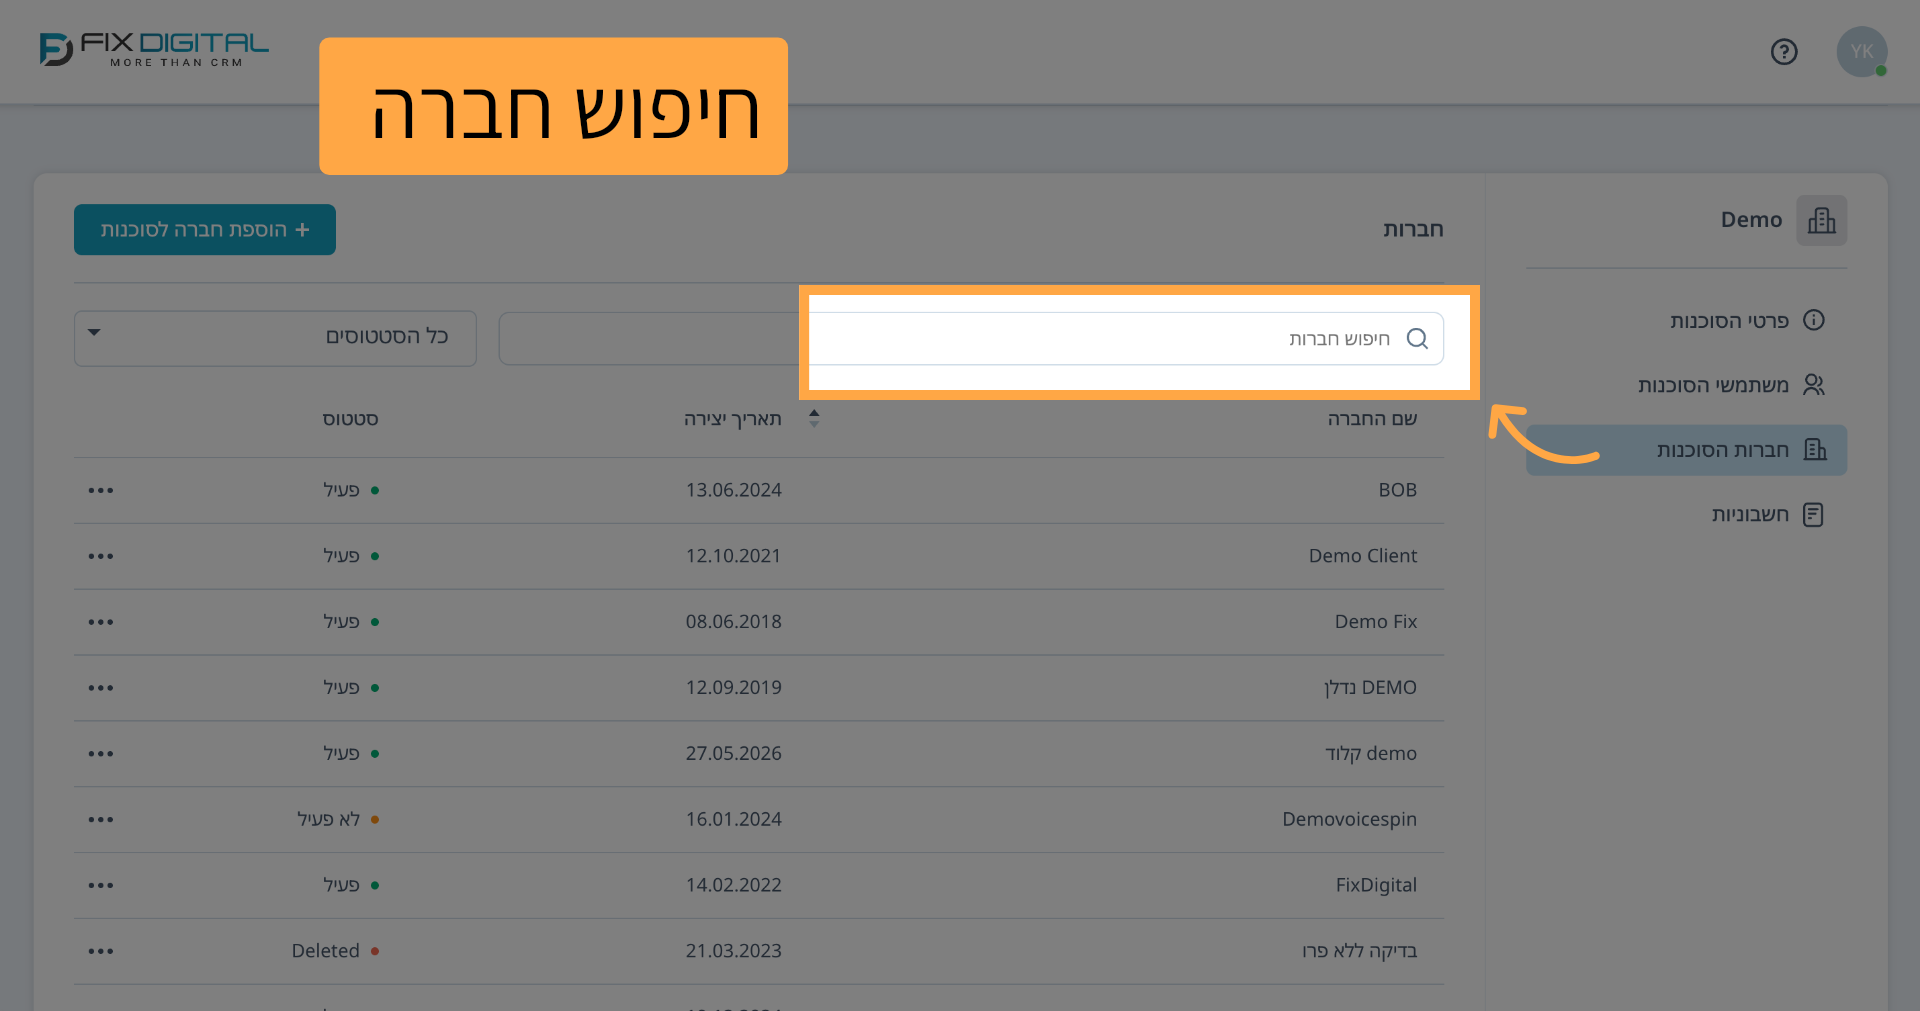The height and width of the screenshot is (1011, 1920).
Task: Open the three-dot menu for FixDigital
Action: 101,886
